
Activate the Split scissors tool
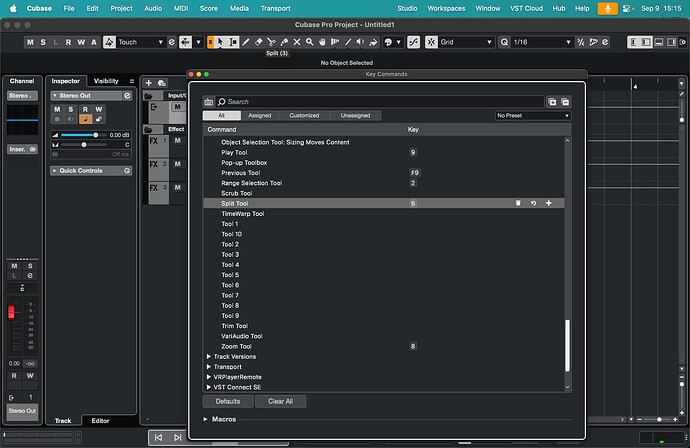click(272, 42)
